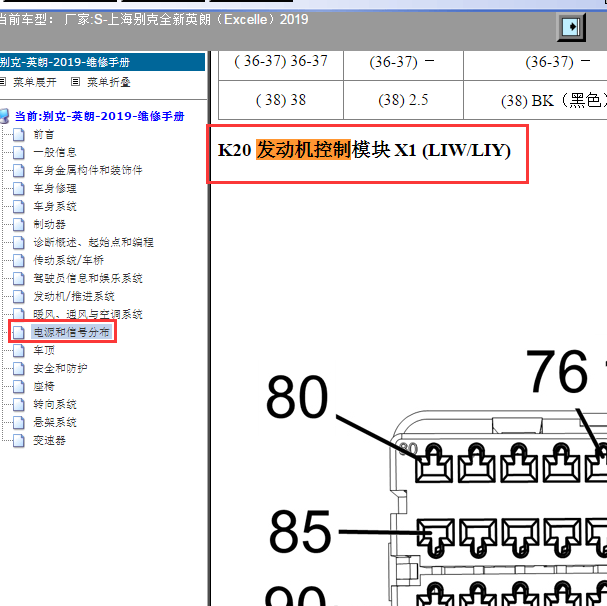Screen dimensions: 607x606
Task: Open 发动机/推进系统 section
Action: click(x=74, y=296)
